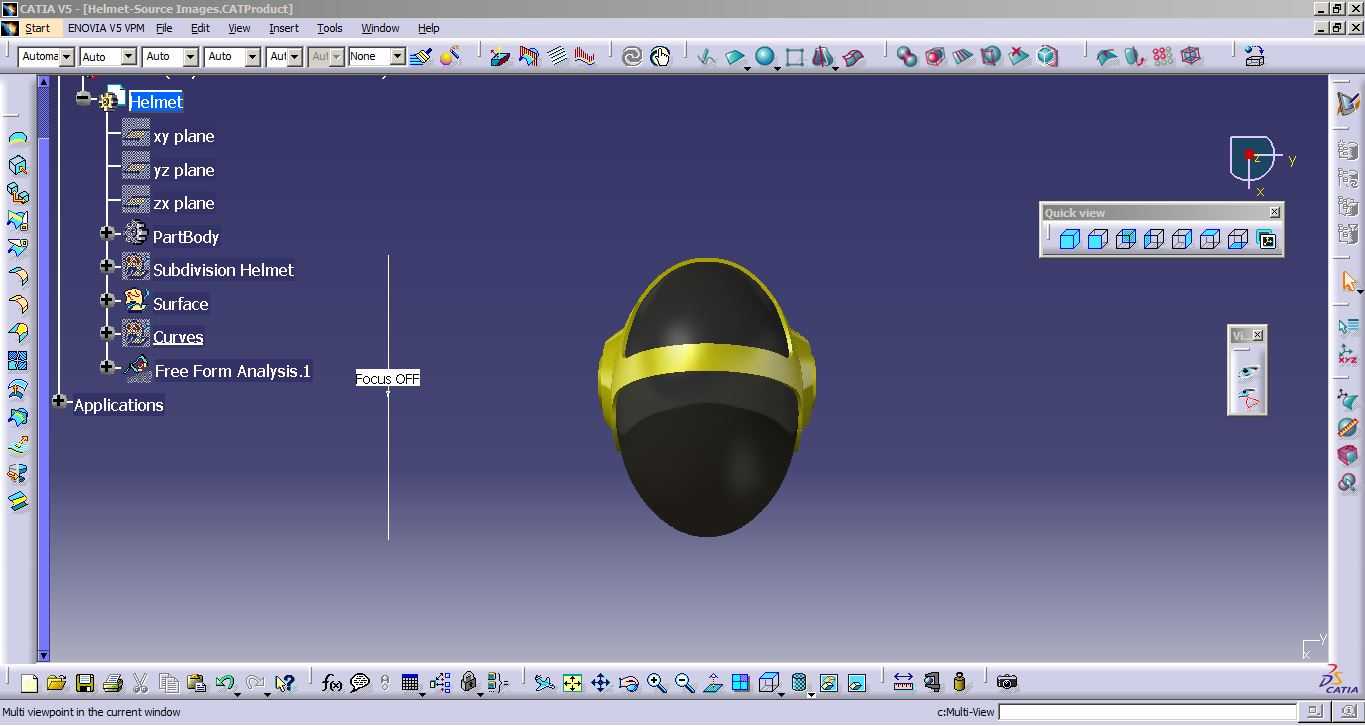Viewport: 1365px width, 726px height.
Task: Click the Curves tree label
Action: pyautogui.click(x=178, y=338)
